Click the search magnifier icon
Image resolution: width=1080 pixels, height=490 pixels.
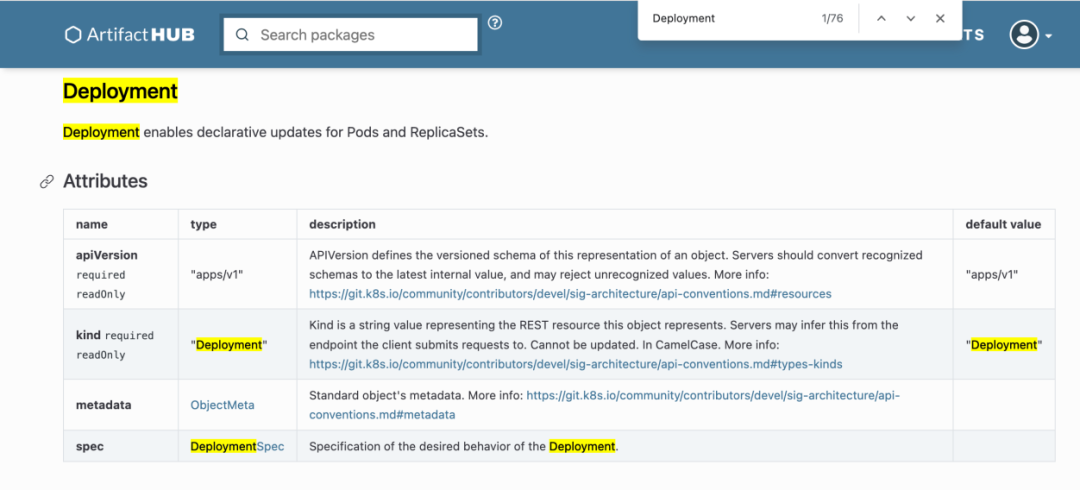click(x=242, y=35)
